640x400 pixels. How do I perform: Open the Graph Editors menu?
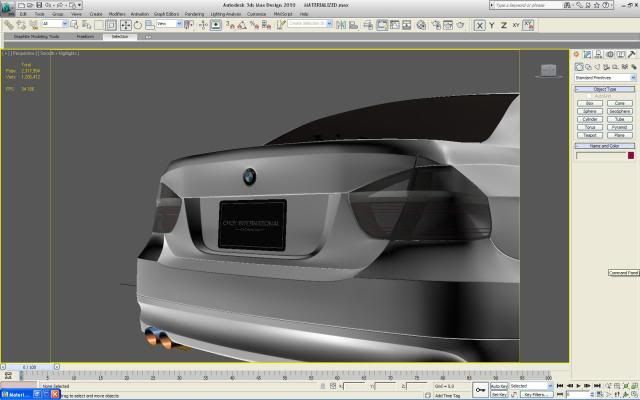[166, 14]
